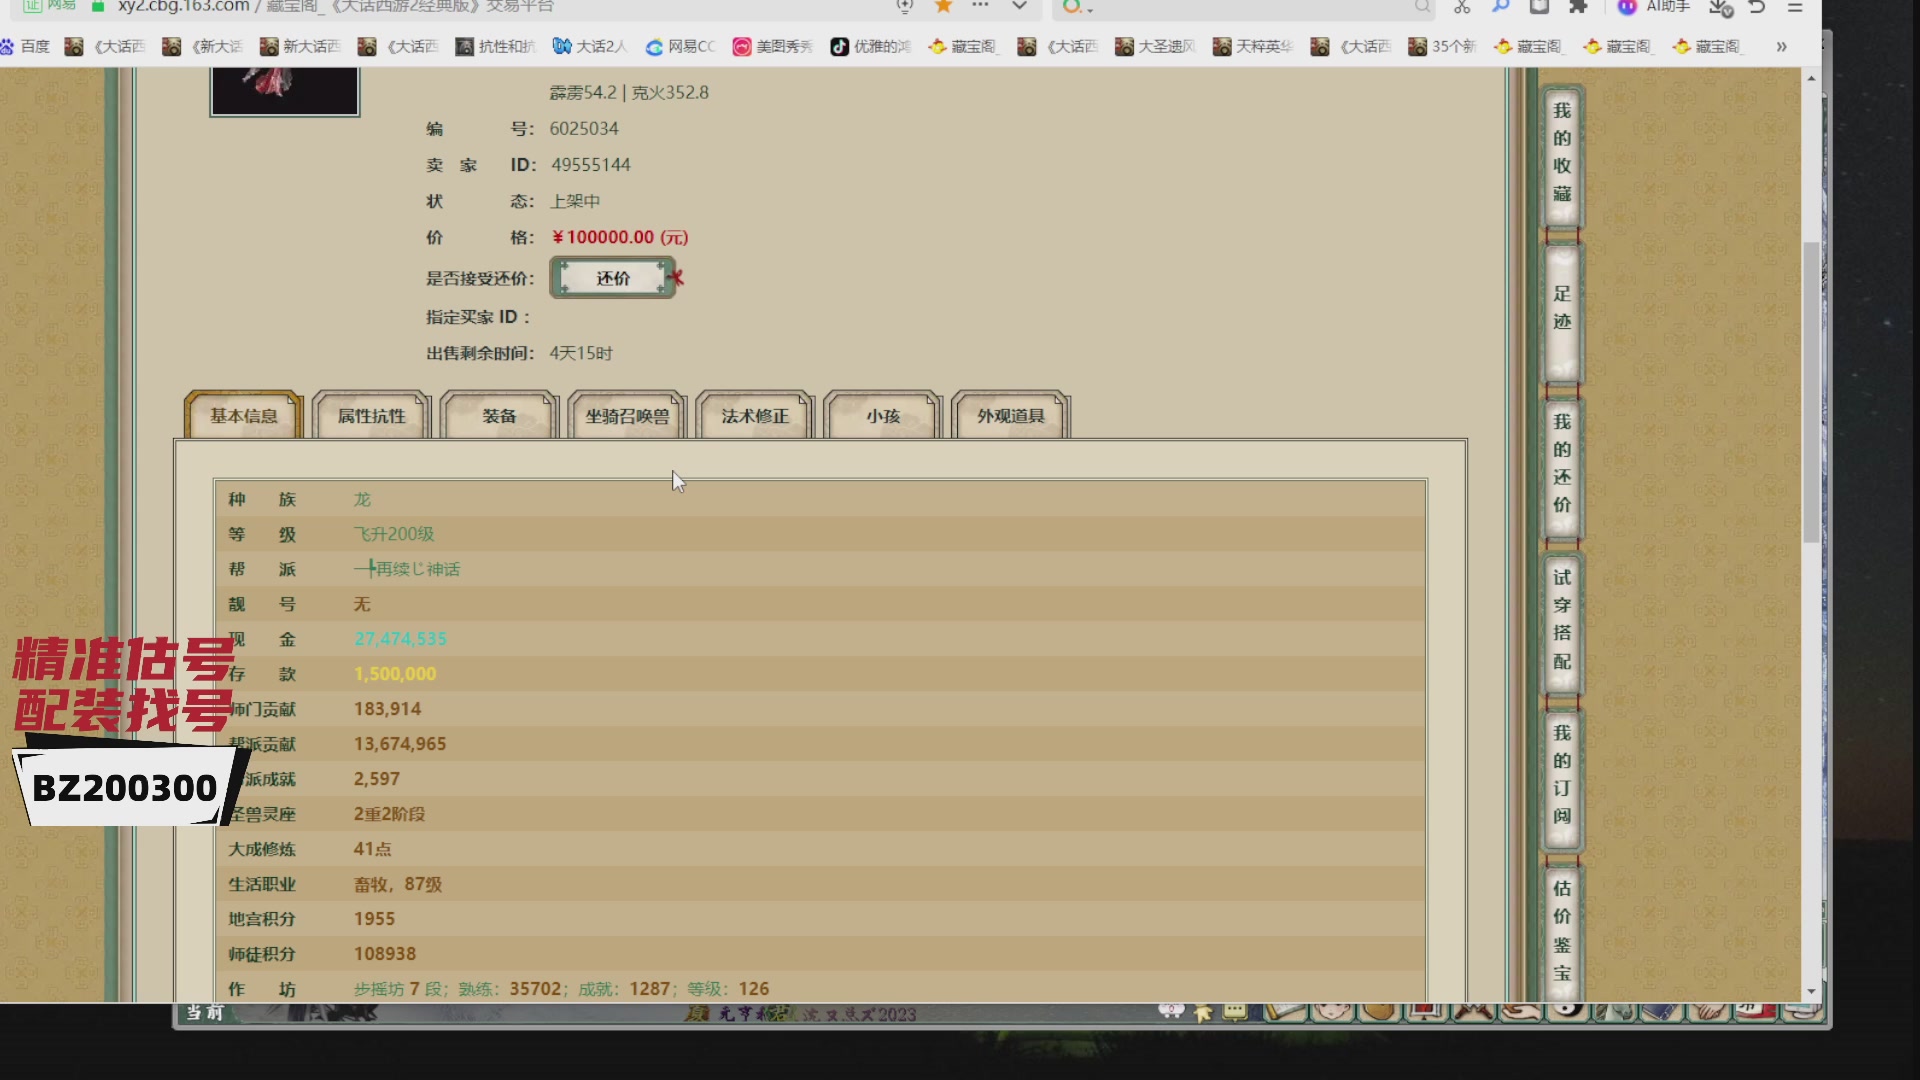Click the page vertical scrollbar thumb

(1811, 390)
